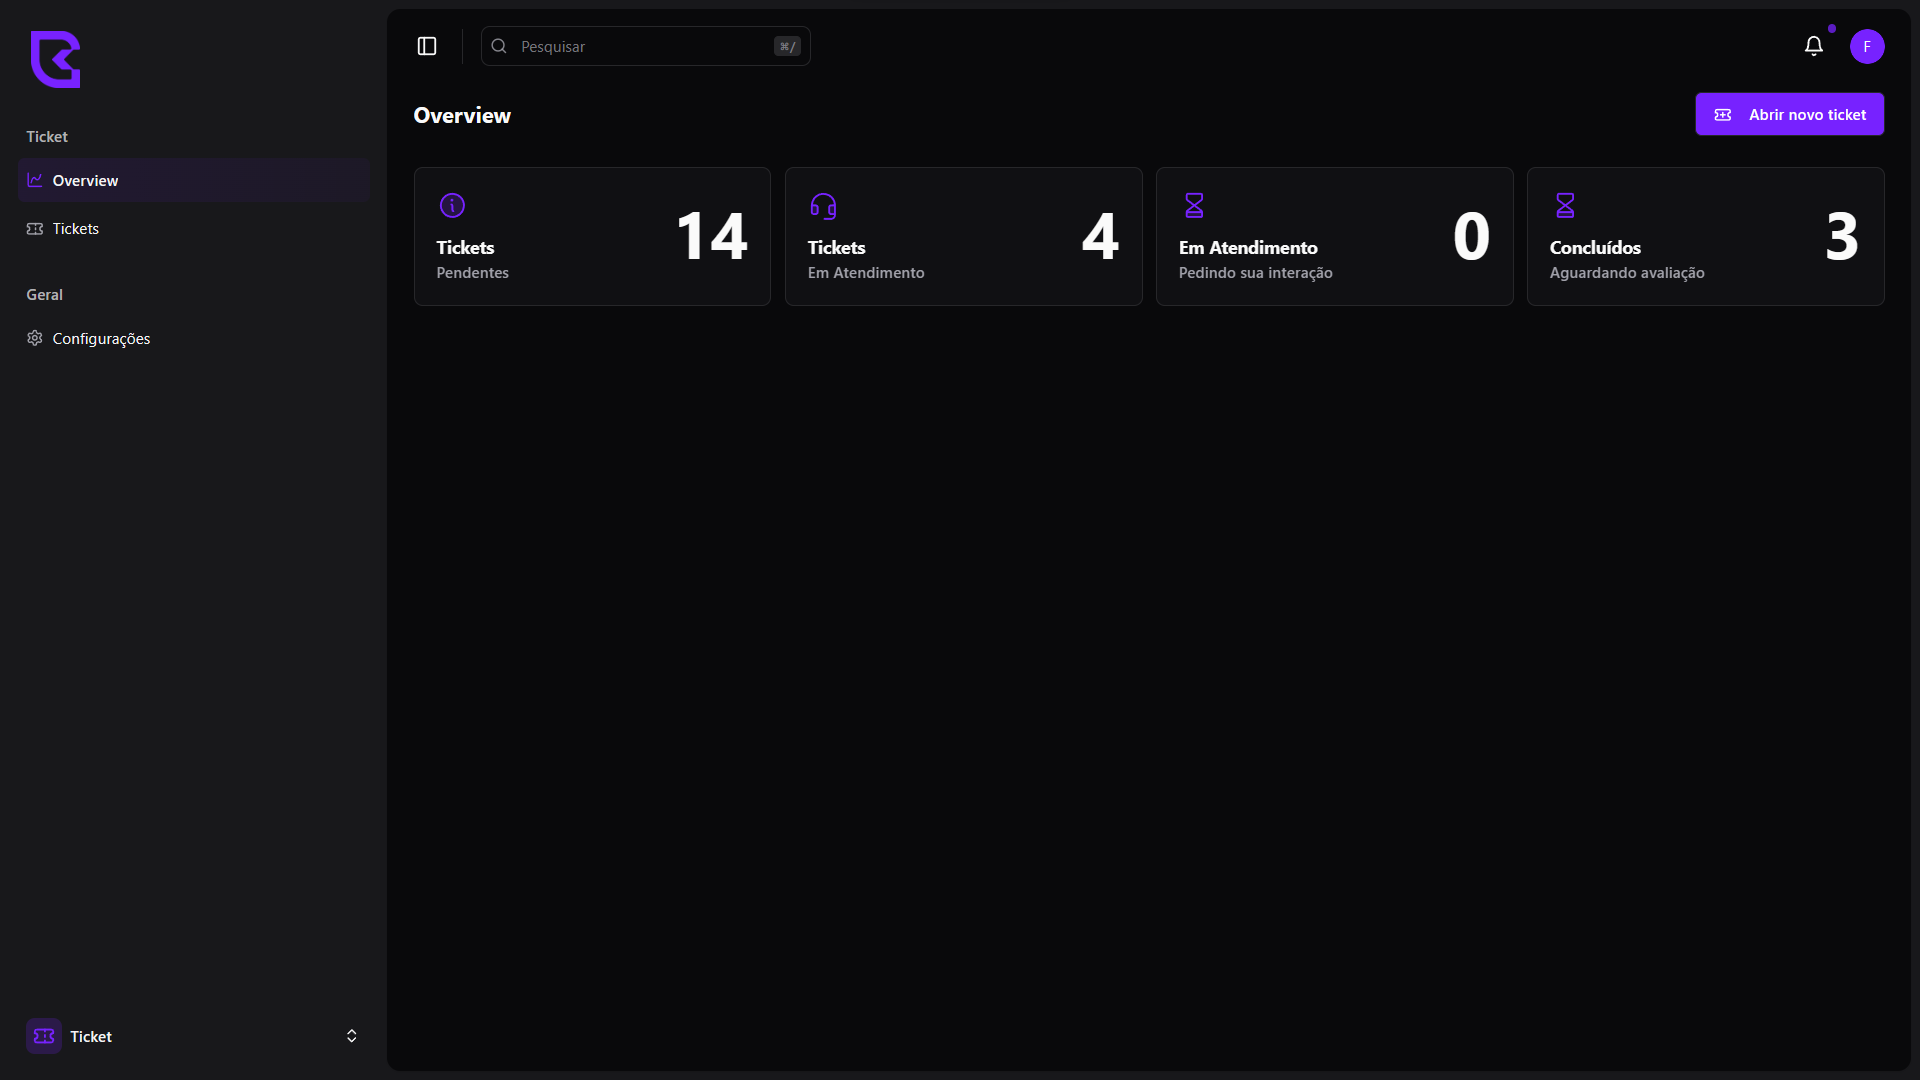This screenshot has width=1920, height=1080.
Task: Click the headset icon on Em Atendimento card
Action: click(823, 205)
